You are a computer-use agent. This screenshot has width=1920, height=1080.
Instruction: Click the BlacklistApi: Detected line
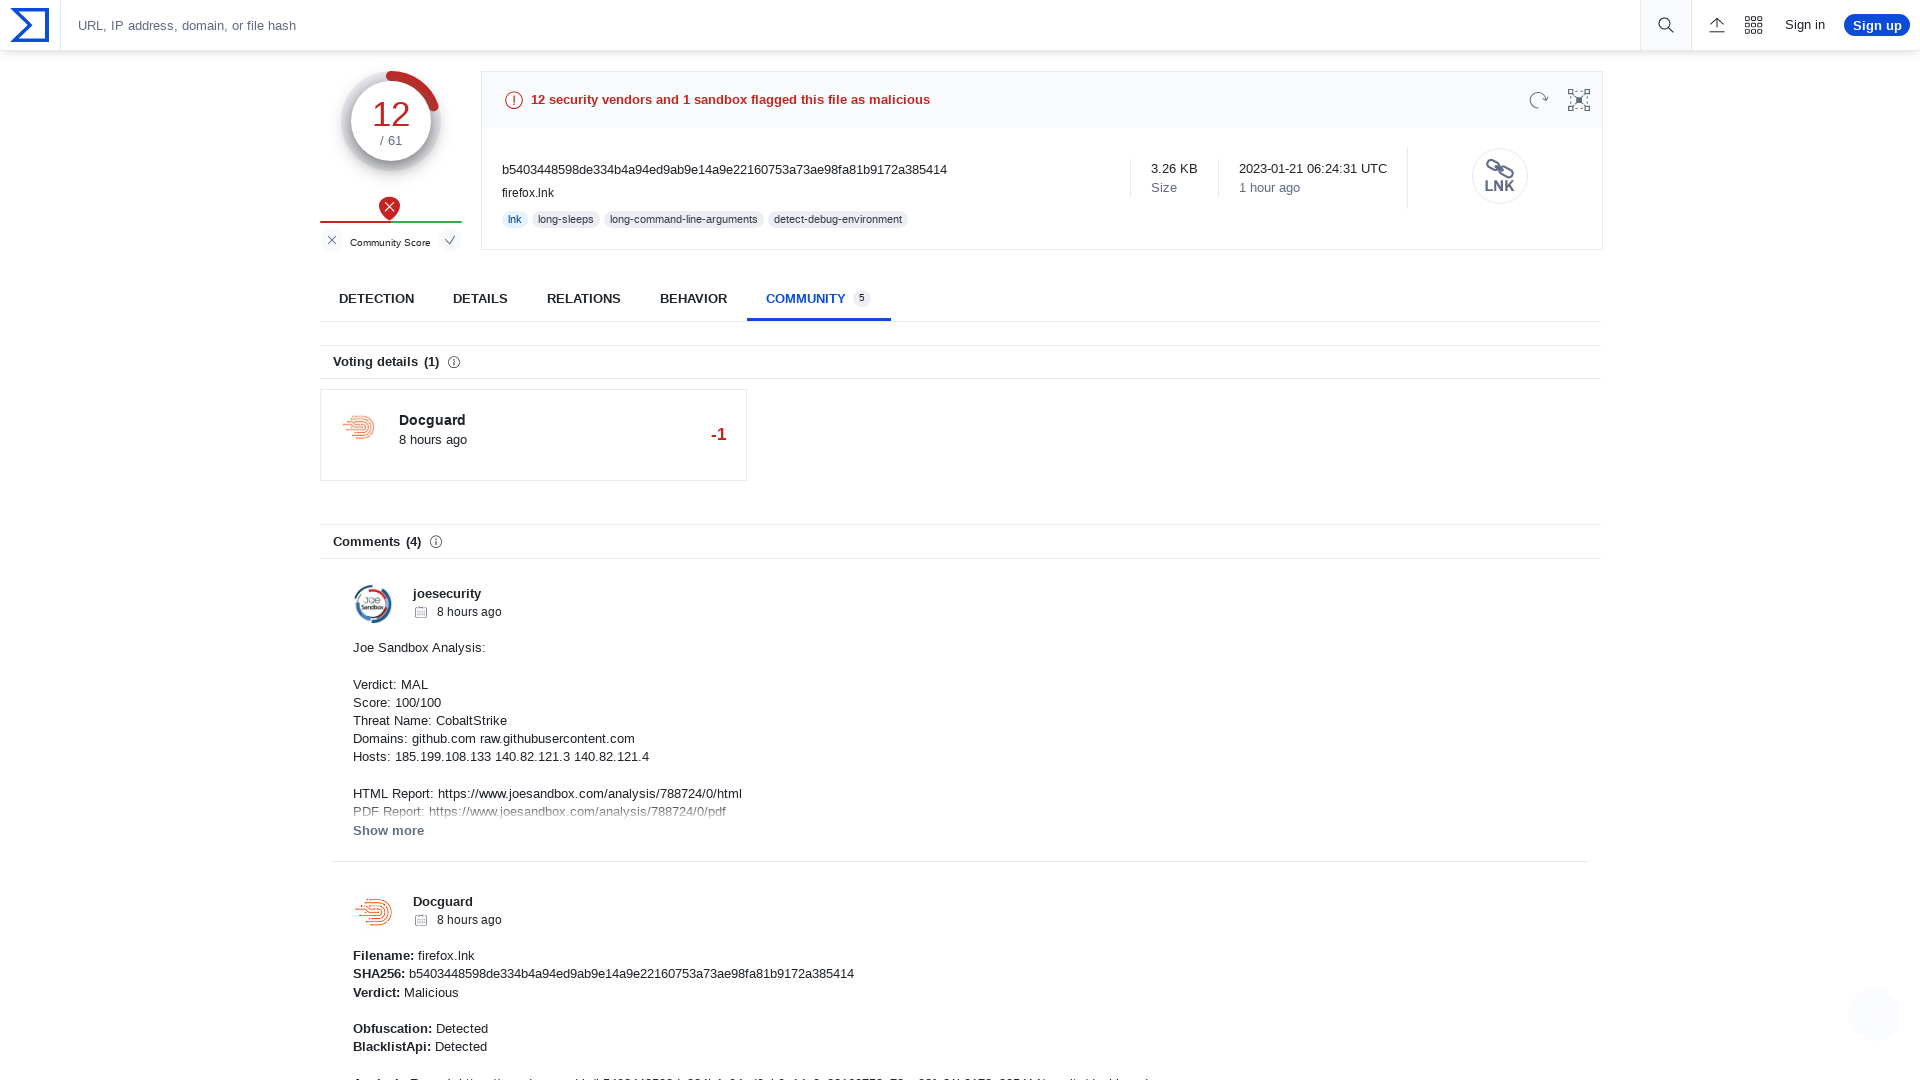420,1047
